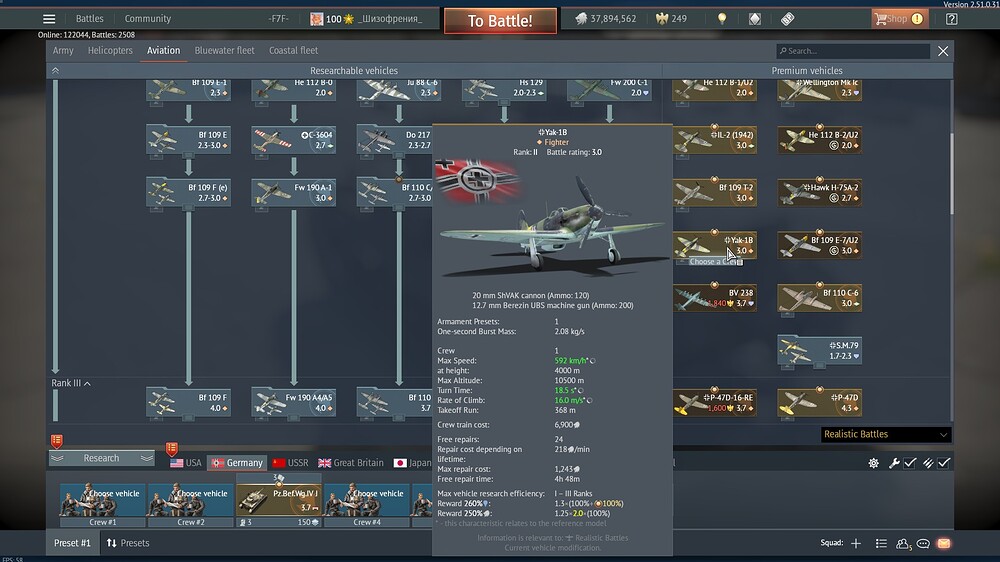This screenshot has width=1000, height=562.
Task: Open the Shop button
Action: tap(897, 19)
